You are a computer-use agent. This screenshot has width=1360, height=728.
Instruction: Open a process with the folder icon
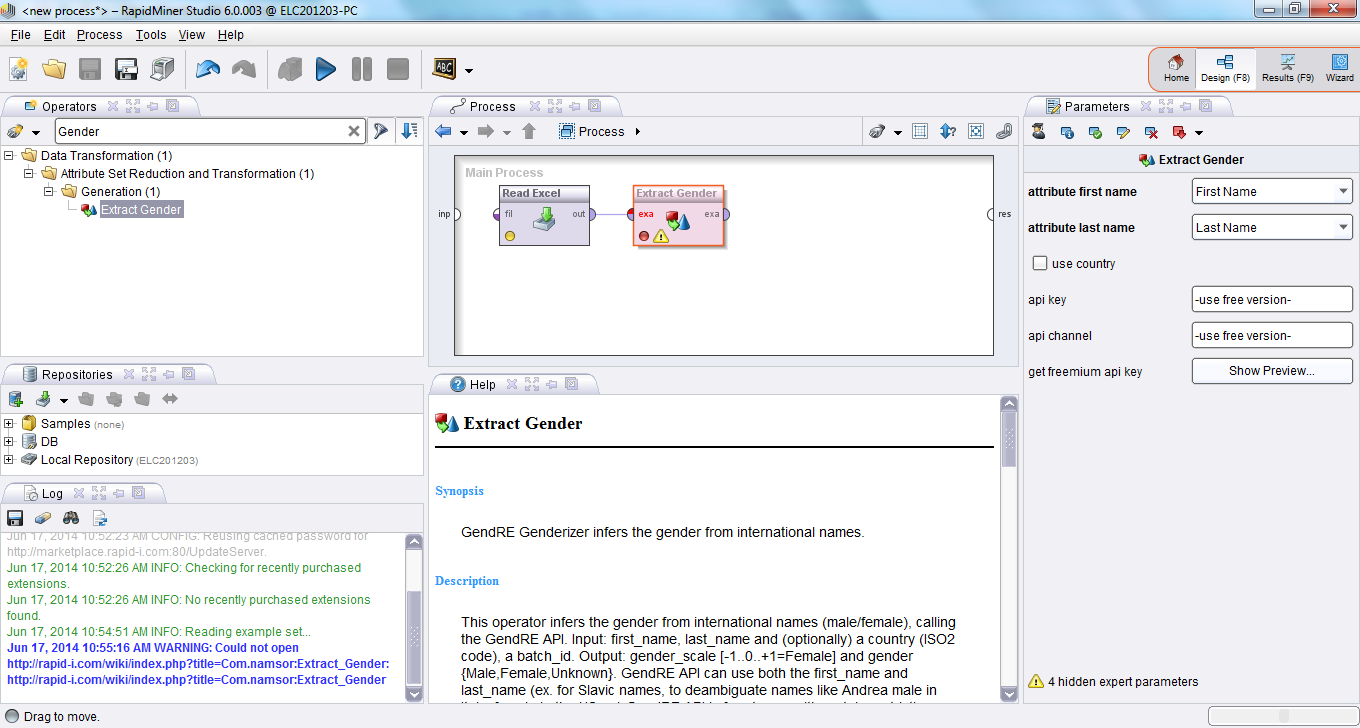pyautogui.click(x=54, y=69)
